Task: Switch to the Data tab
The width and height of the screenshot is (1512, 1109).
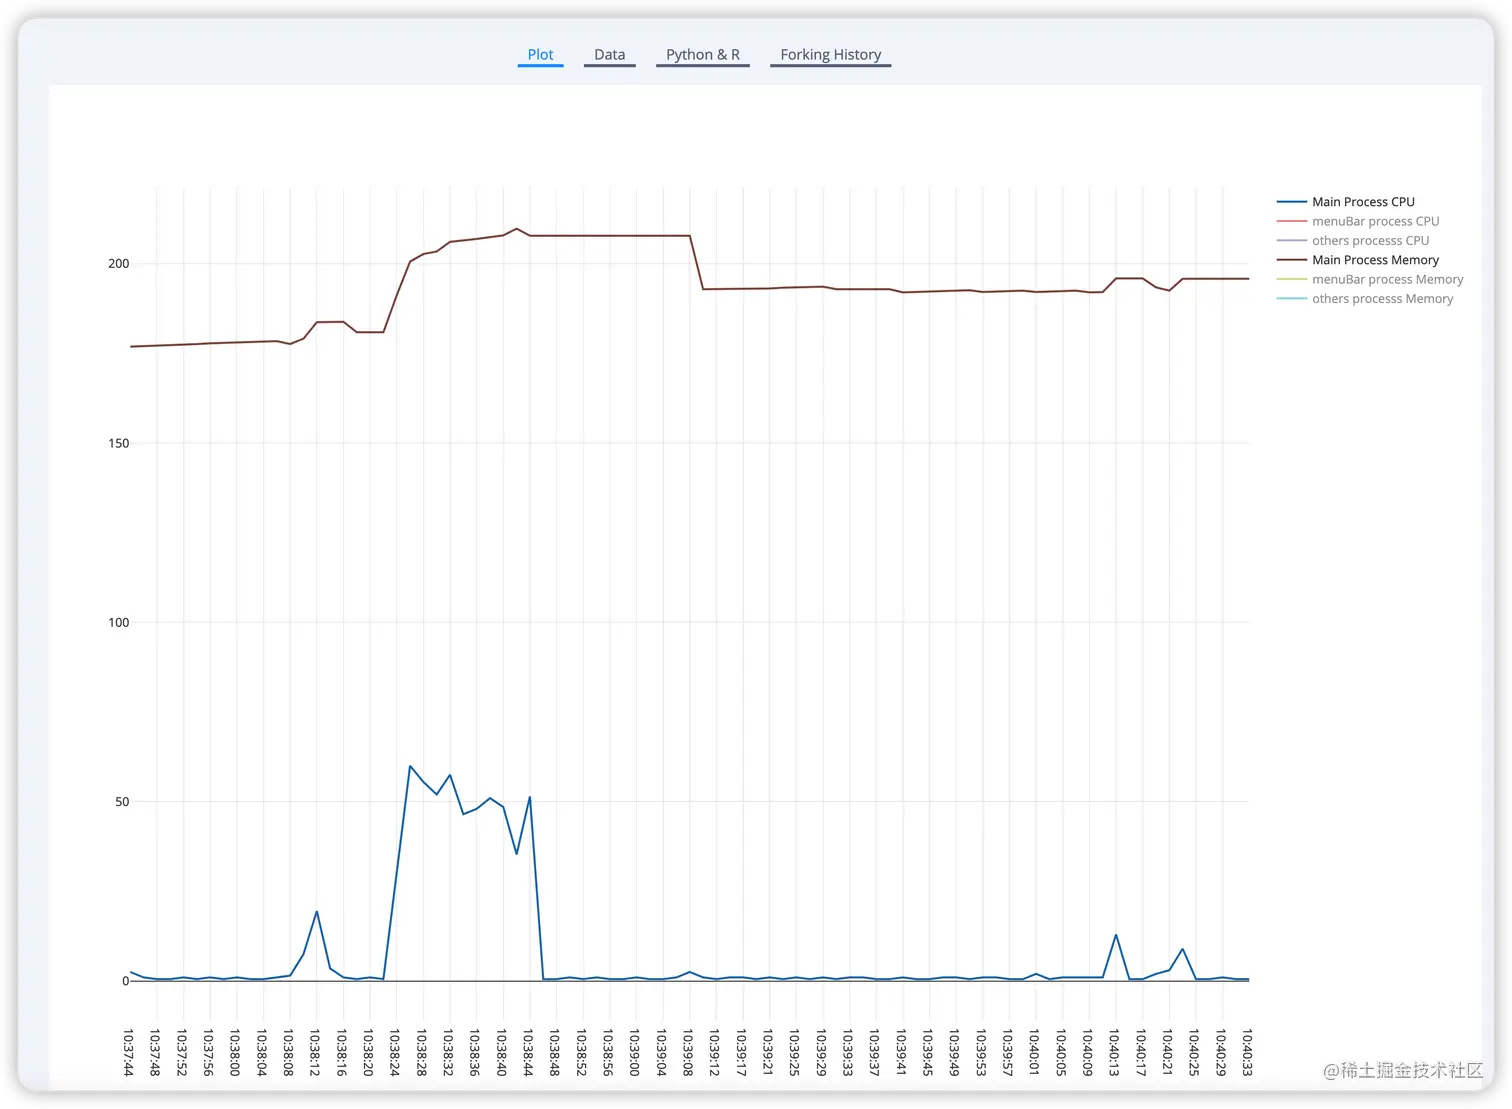Action: 609,55
